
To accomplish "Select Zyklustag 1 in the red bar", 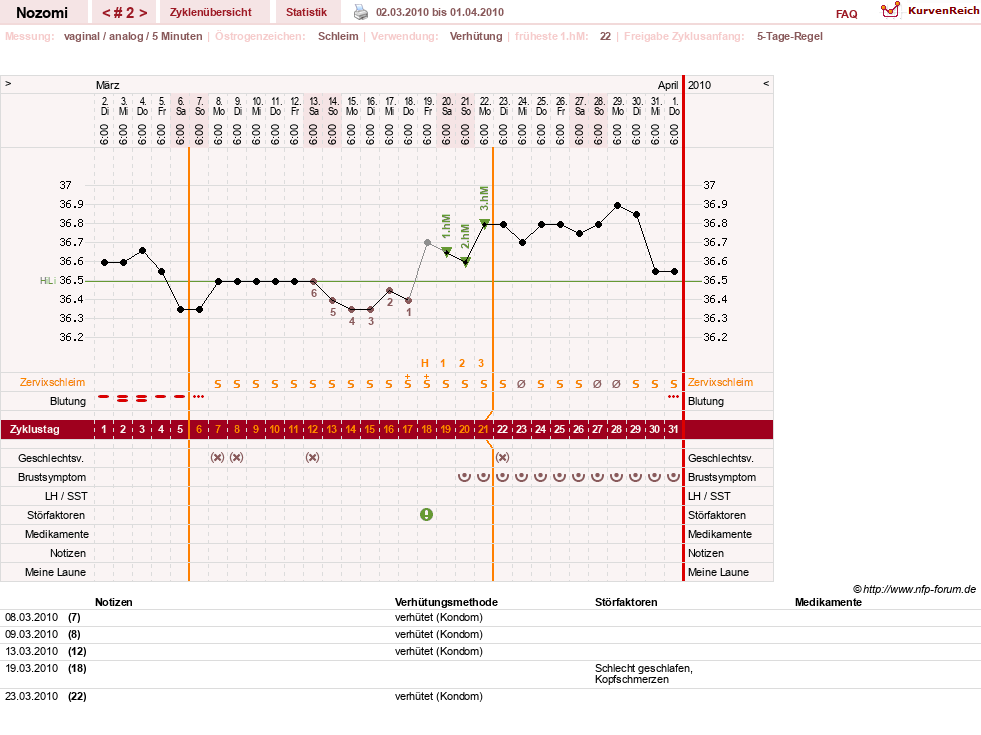I will click(104, 429).
